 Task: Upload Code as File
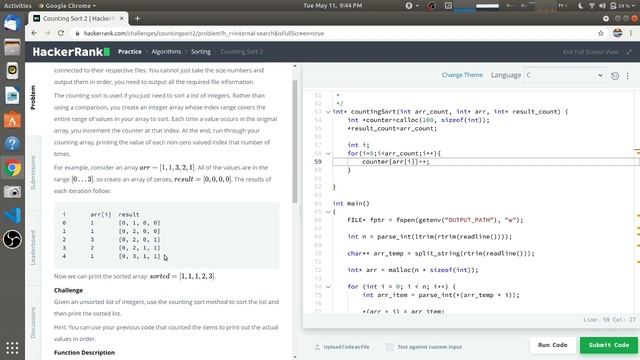click(x=342, y=347)
